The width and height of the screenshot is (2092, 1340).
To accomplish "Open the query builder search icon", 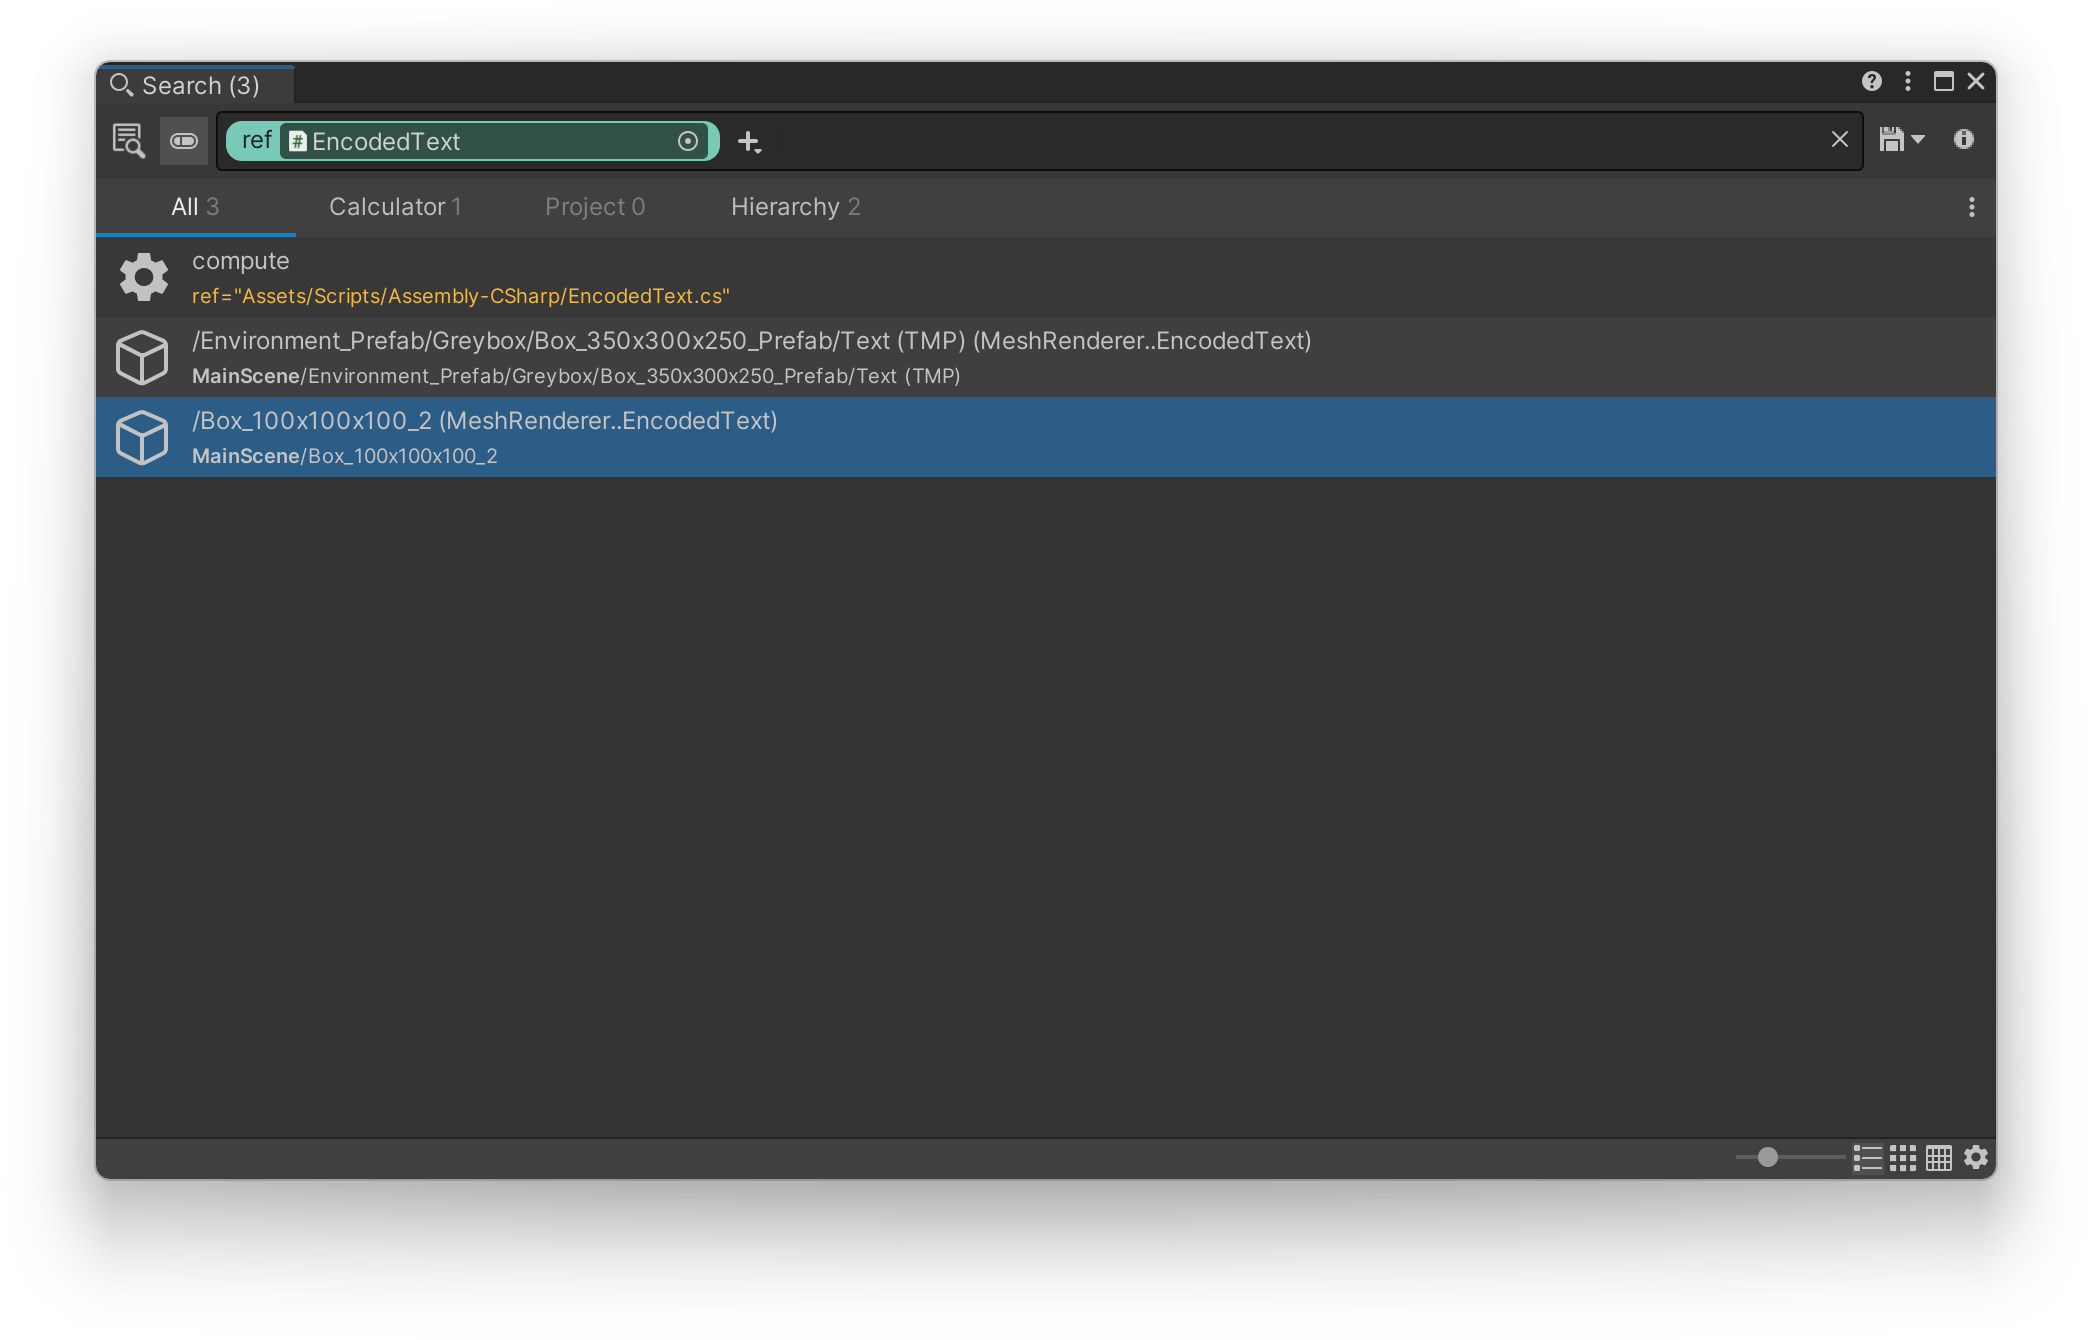I will 128,141.
